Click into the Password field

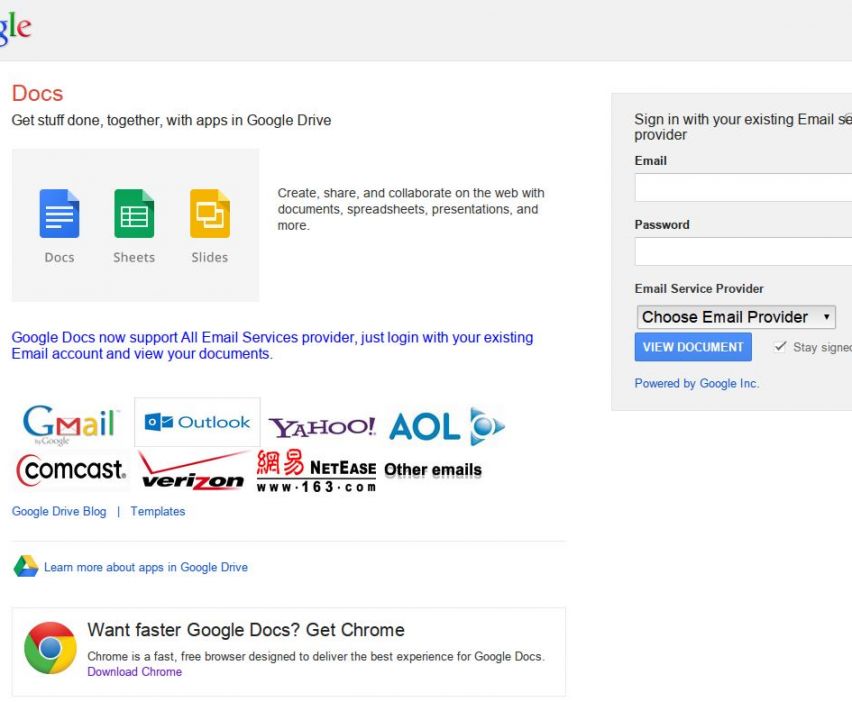pos(743,252)
